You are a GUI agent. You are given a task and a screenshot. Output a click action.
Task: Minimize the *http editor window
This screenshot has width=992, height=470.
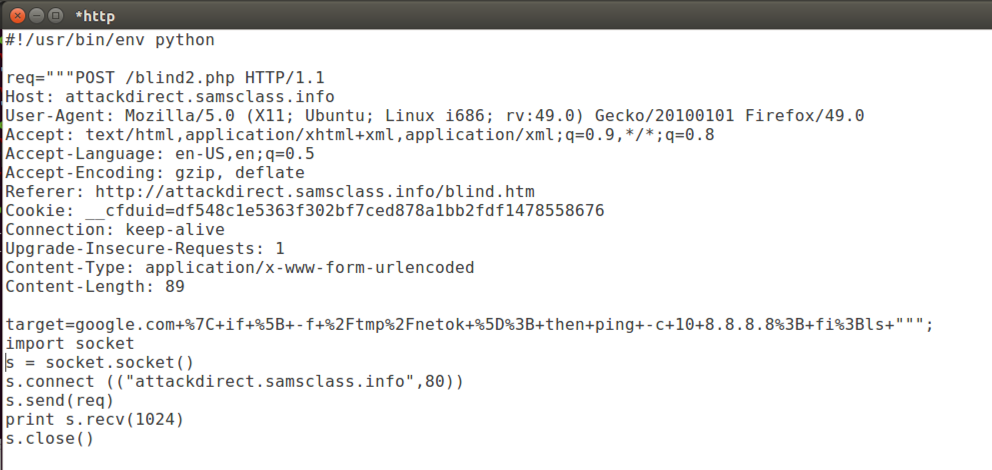[x=36, y=14]
